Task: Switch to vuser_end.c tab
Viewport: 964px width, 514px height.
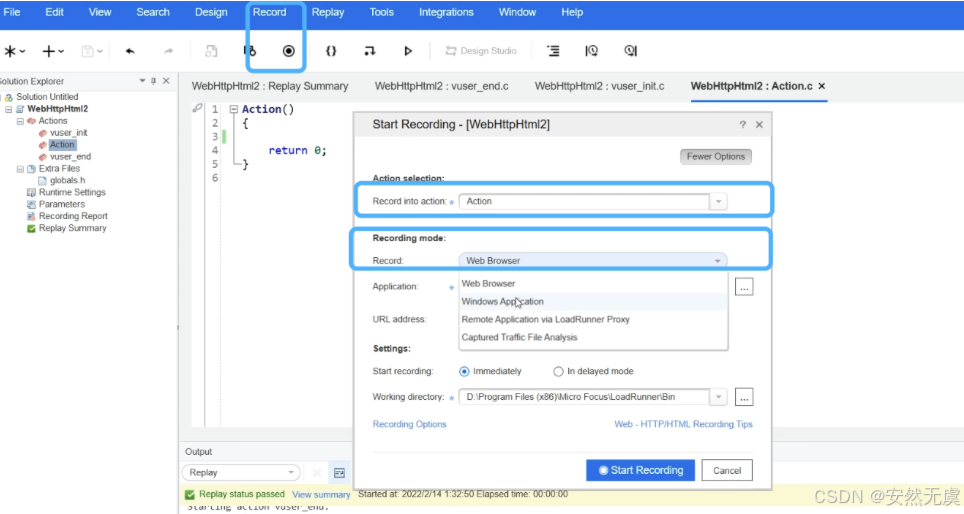Action: point(441,86)
